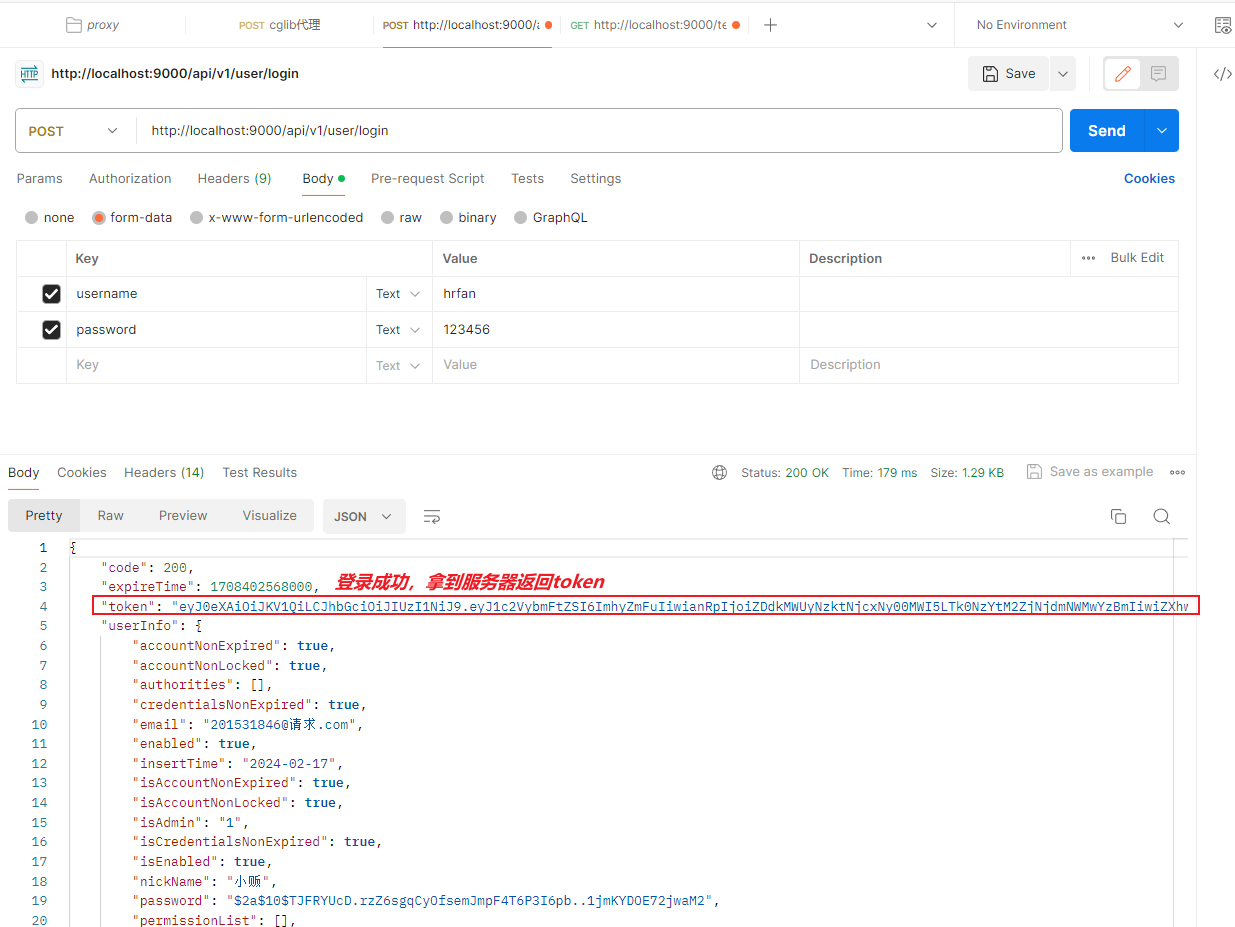This screenshot has height=927, width=1235.
Task: Open the code snippet generator panel
Action: click(1222, 73)
